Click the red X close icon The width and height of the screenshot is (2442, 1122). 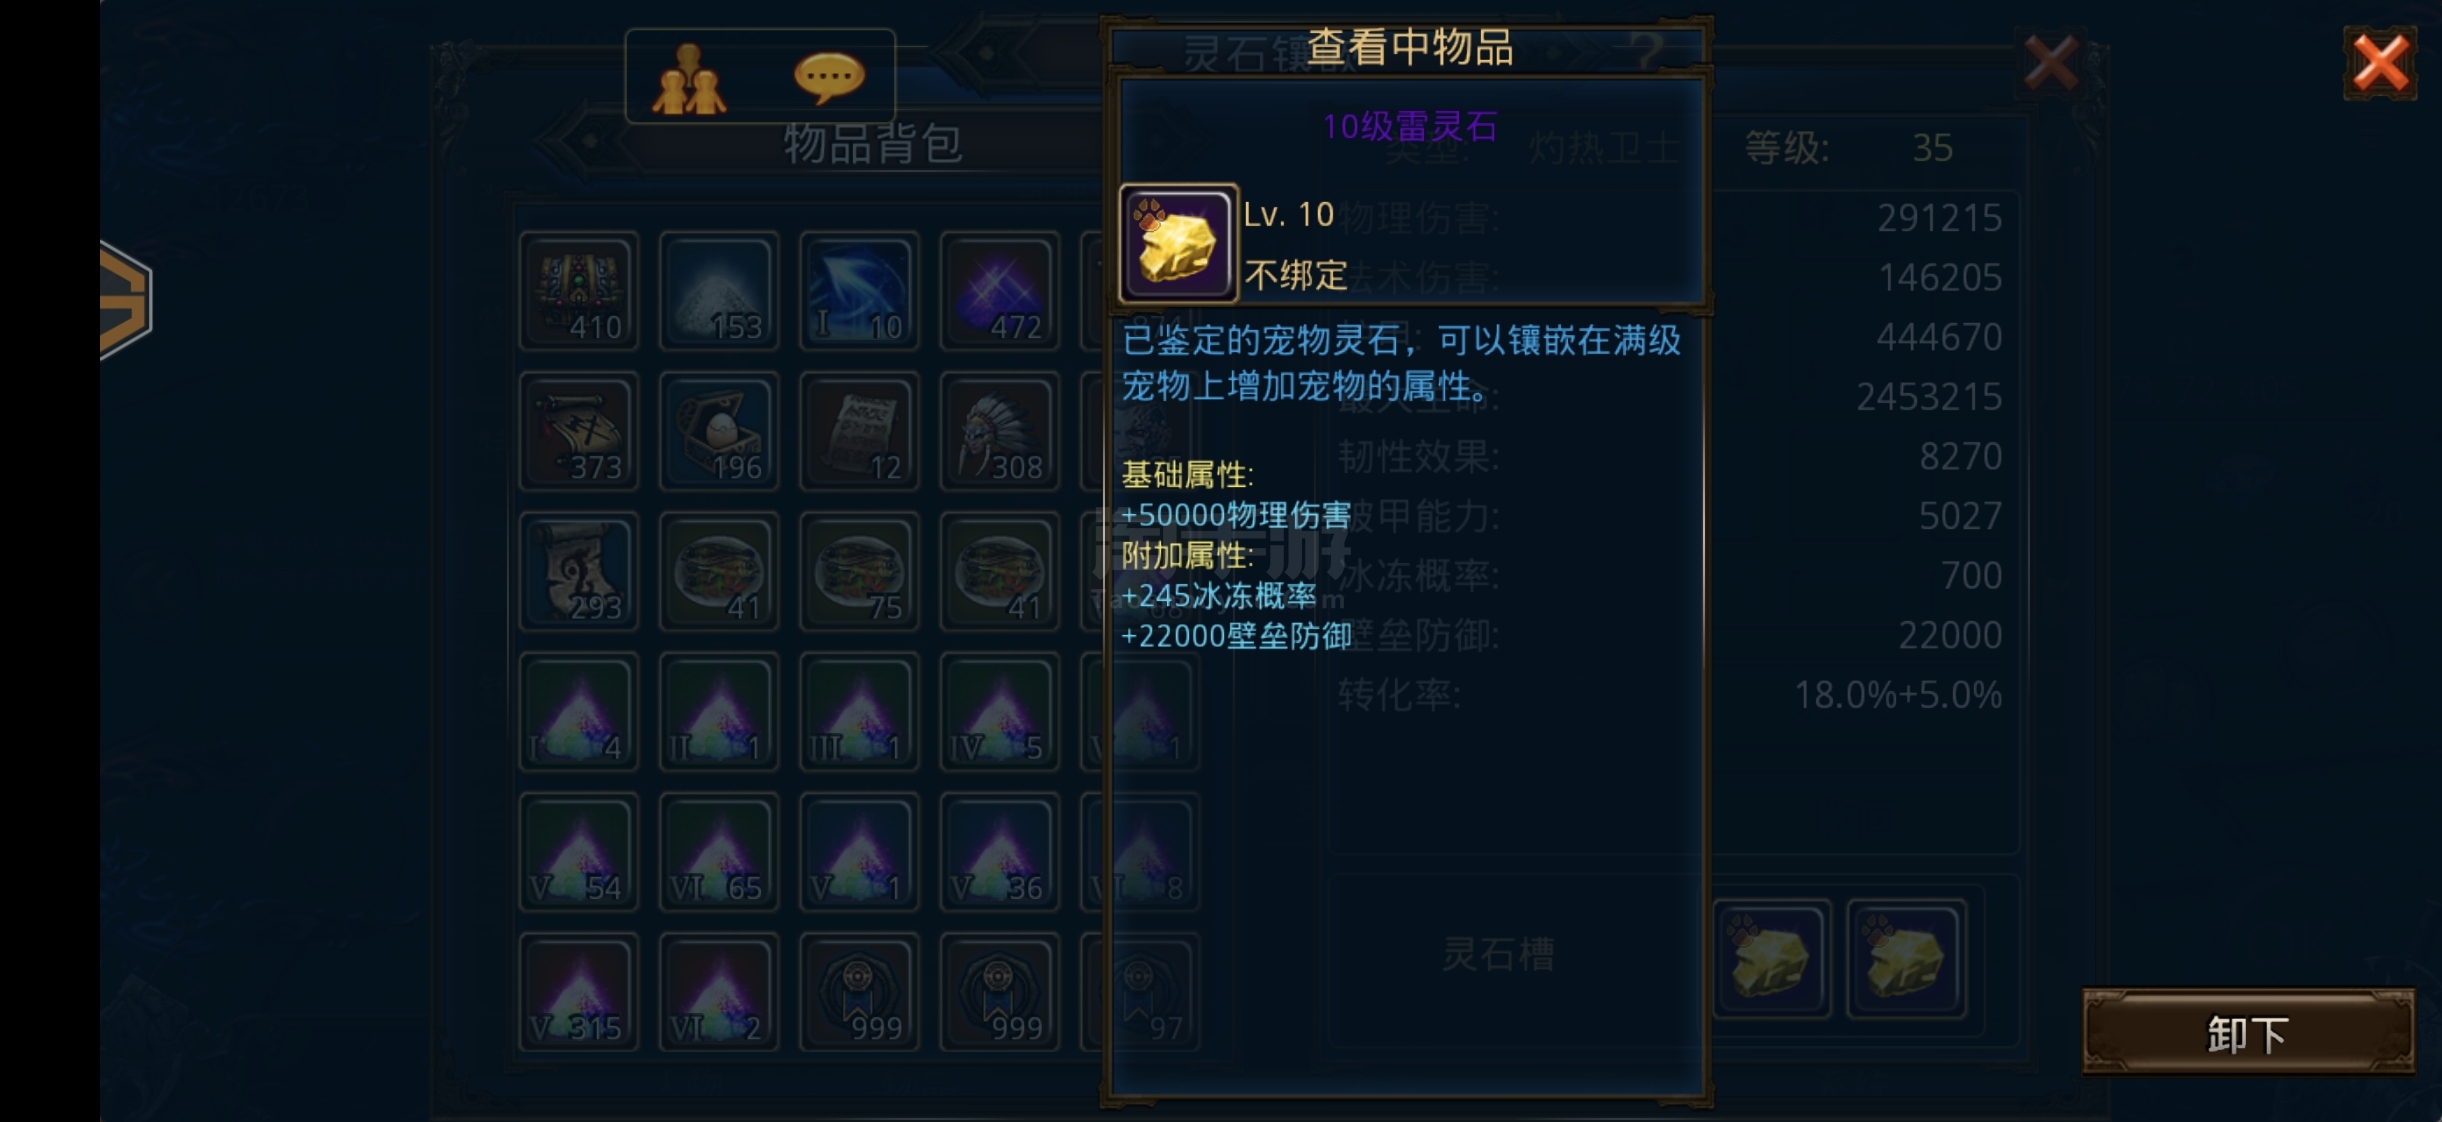pyautogui.click(x=2380, y=63)
